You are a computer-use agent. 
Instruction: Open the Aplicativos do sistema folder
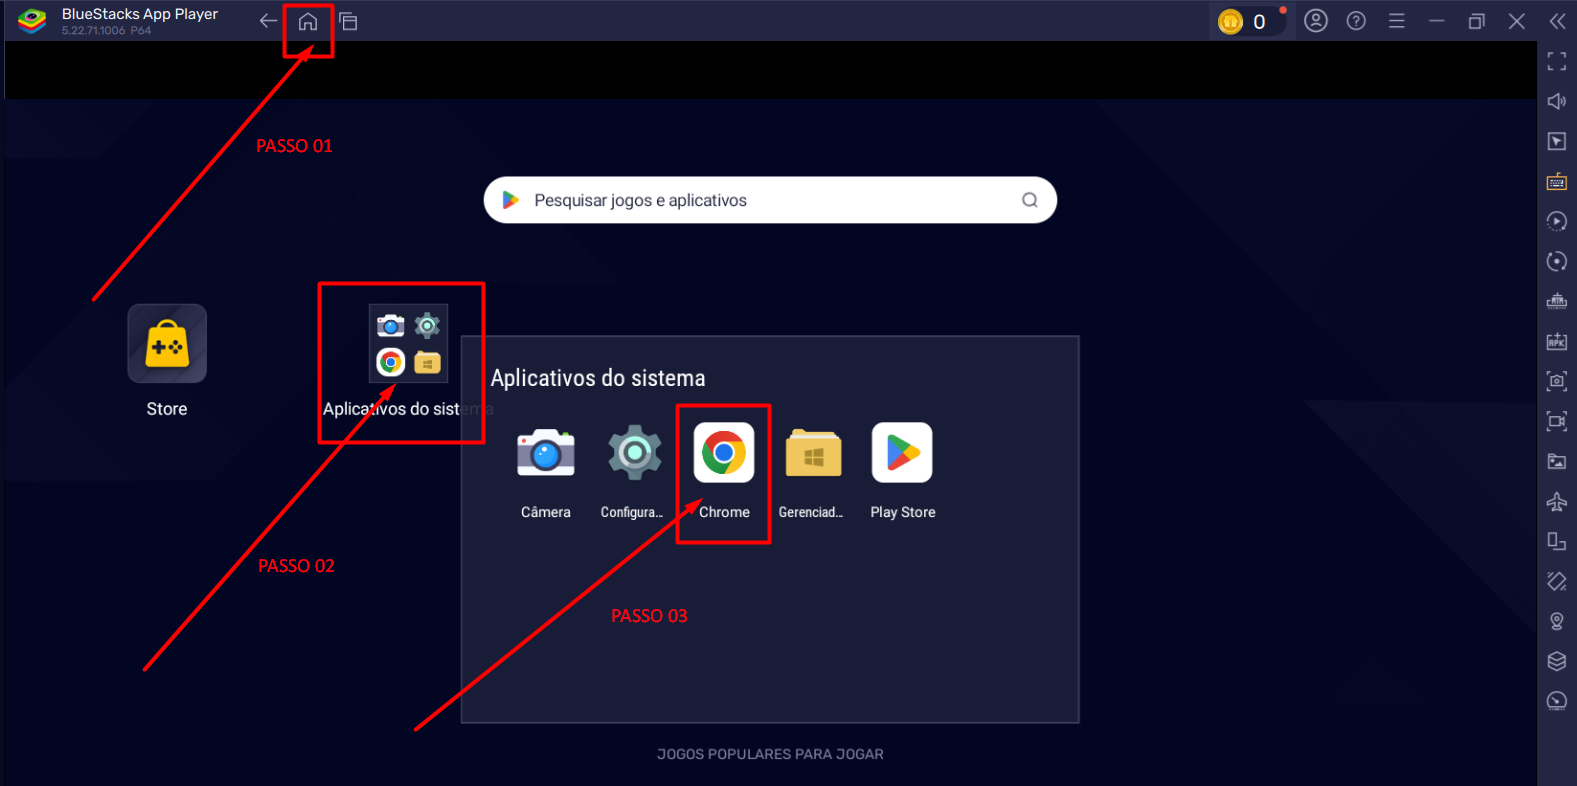pos(408,344)
